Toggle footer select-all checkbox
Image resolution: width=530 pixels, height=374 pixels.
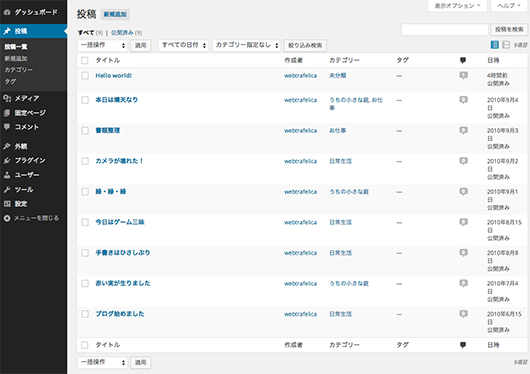(85, 345)
